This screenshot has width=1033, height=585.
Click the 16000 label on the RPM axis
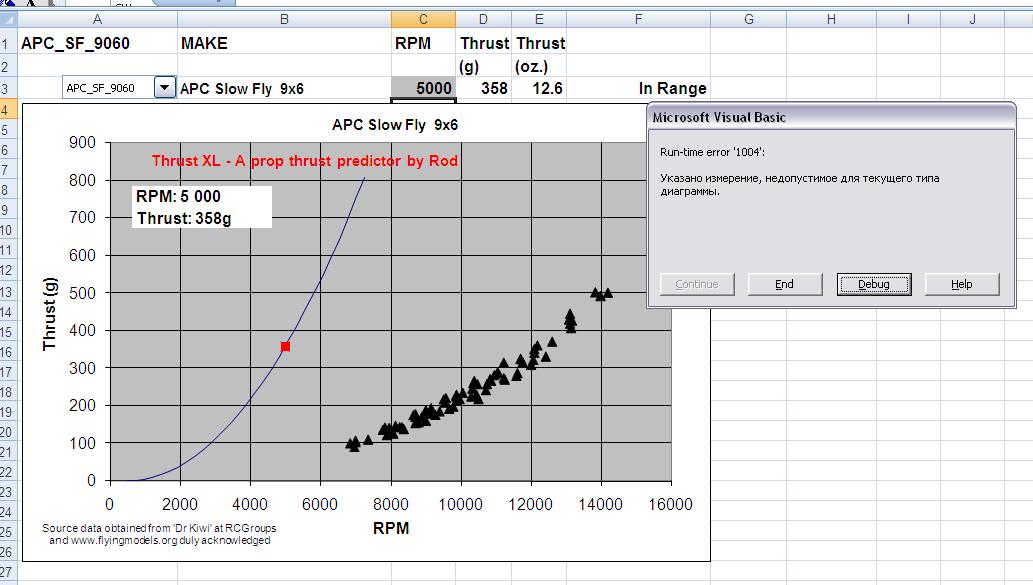(670, 505)
